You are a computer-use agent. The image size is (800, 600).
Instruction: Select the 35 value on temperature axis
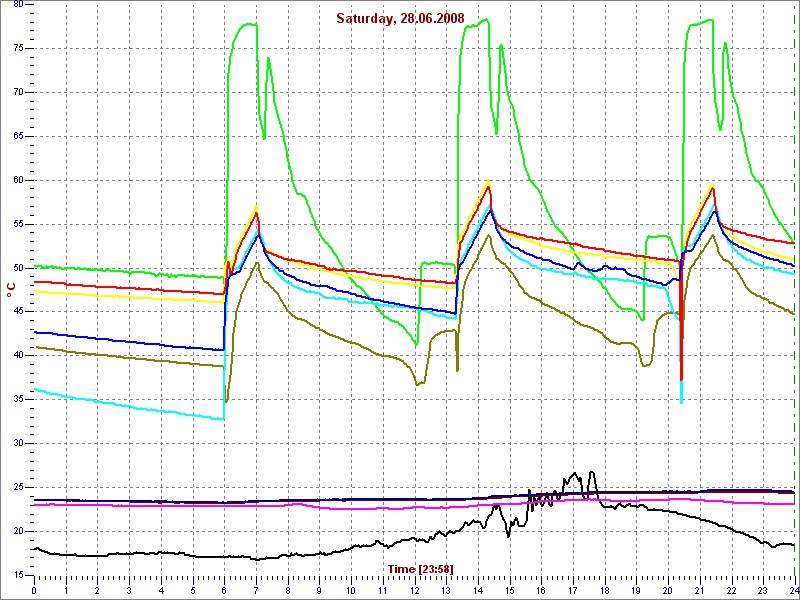click(17, 400)
